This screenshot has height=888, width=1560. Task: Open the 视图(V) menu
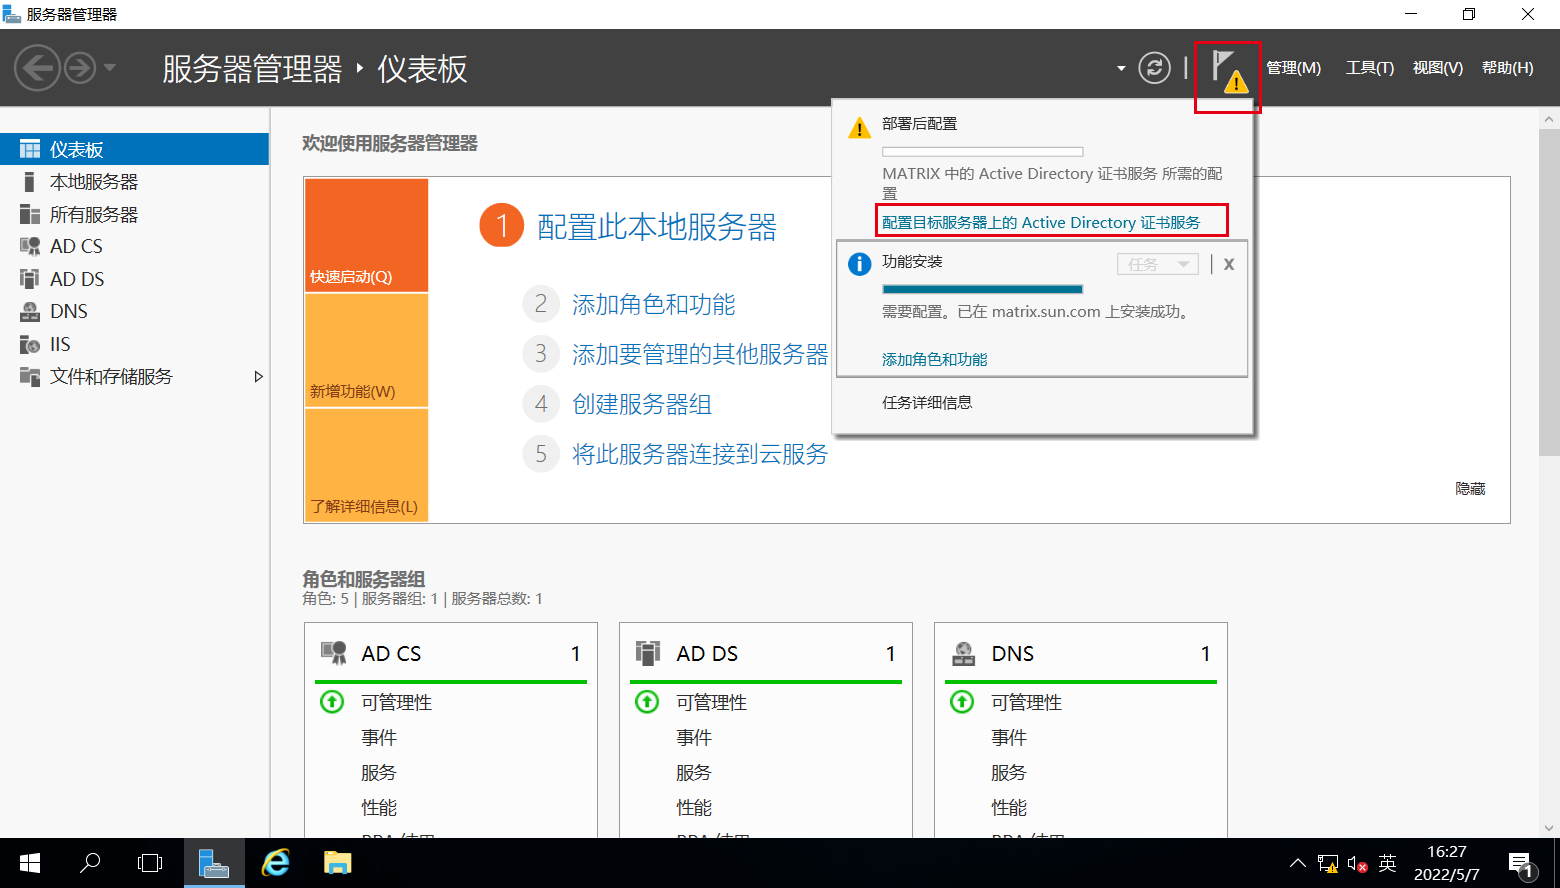pos(1437,68)
